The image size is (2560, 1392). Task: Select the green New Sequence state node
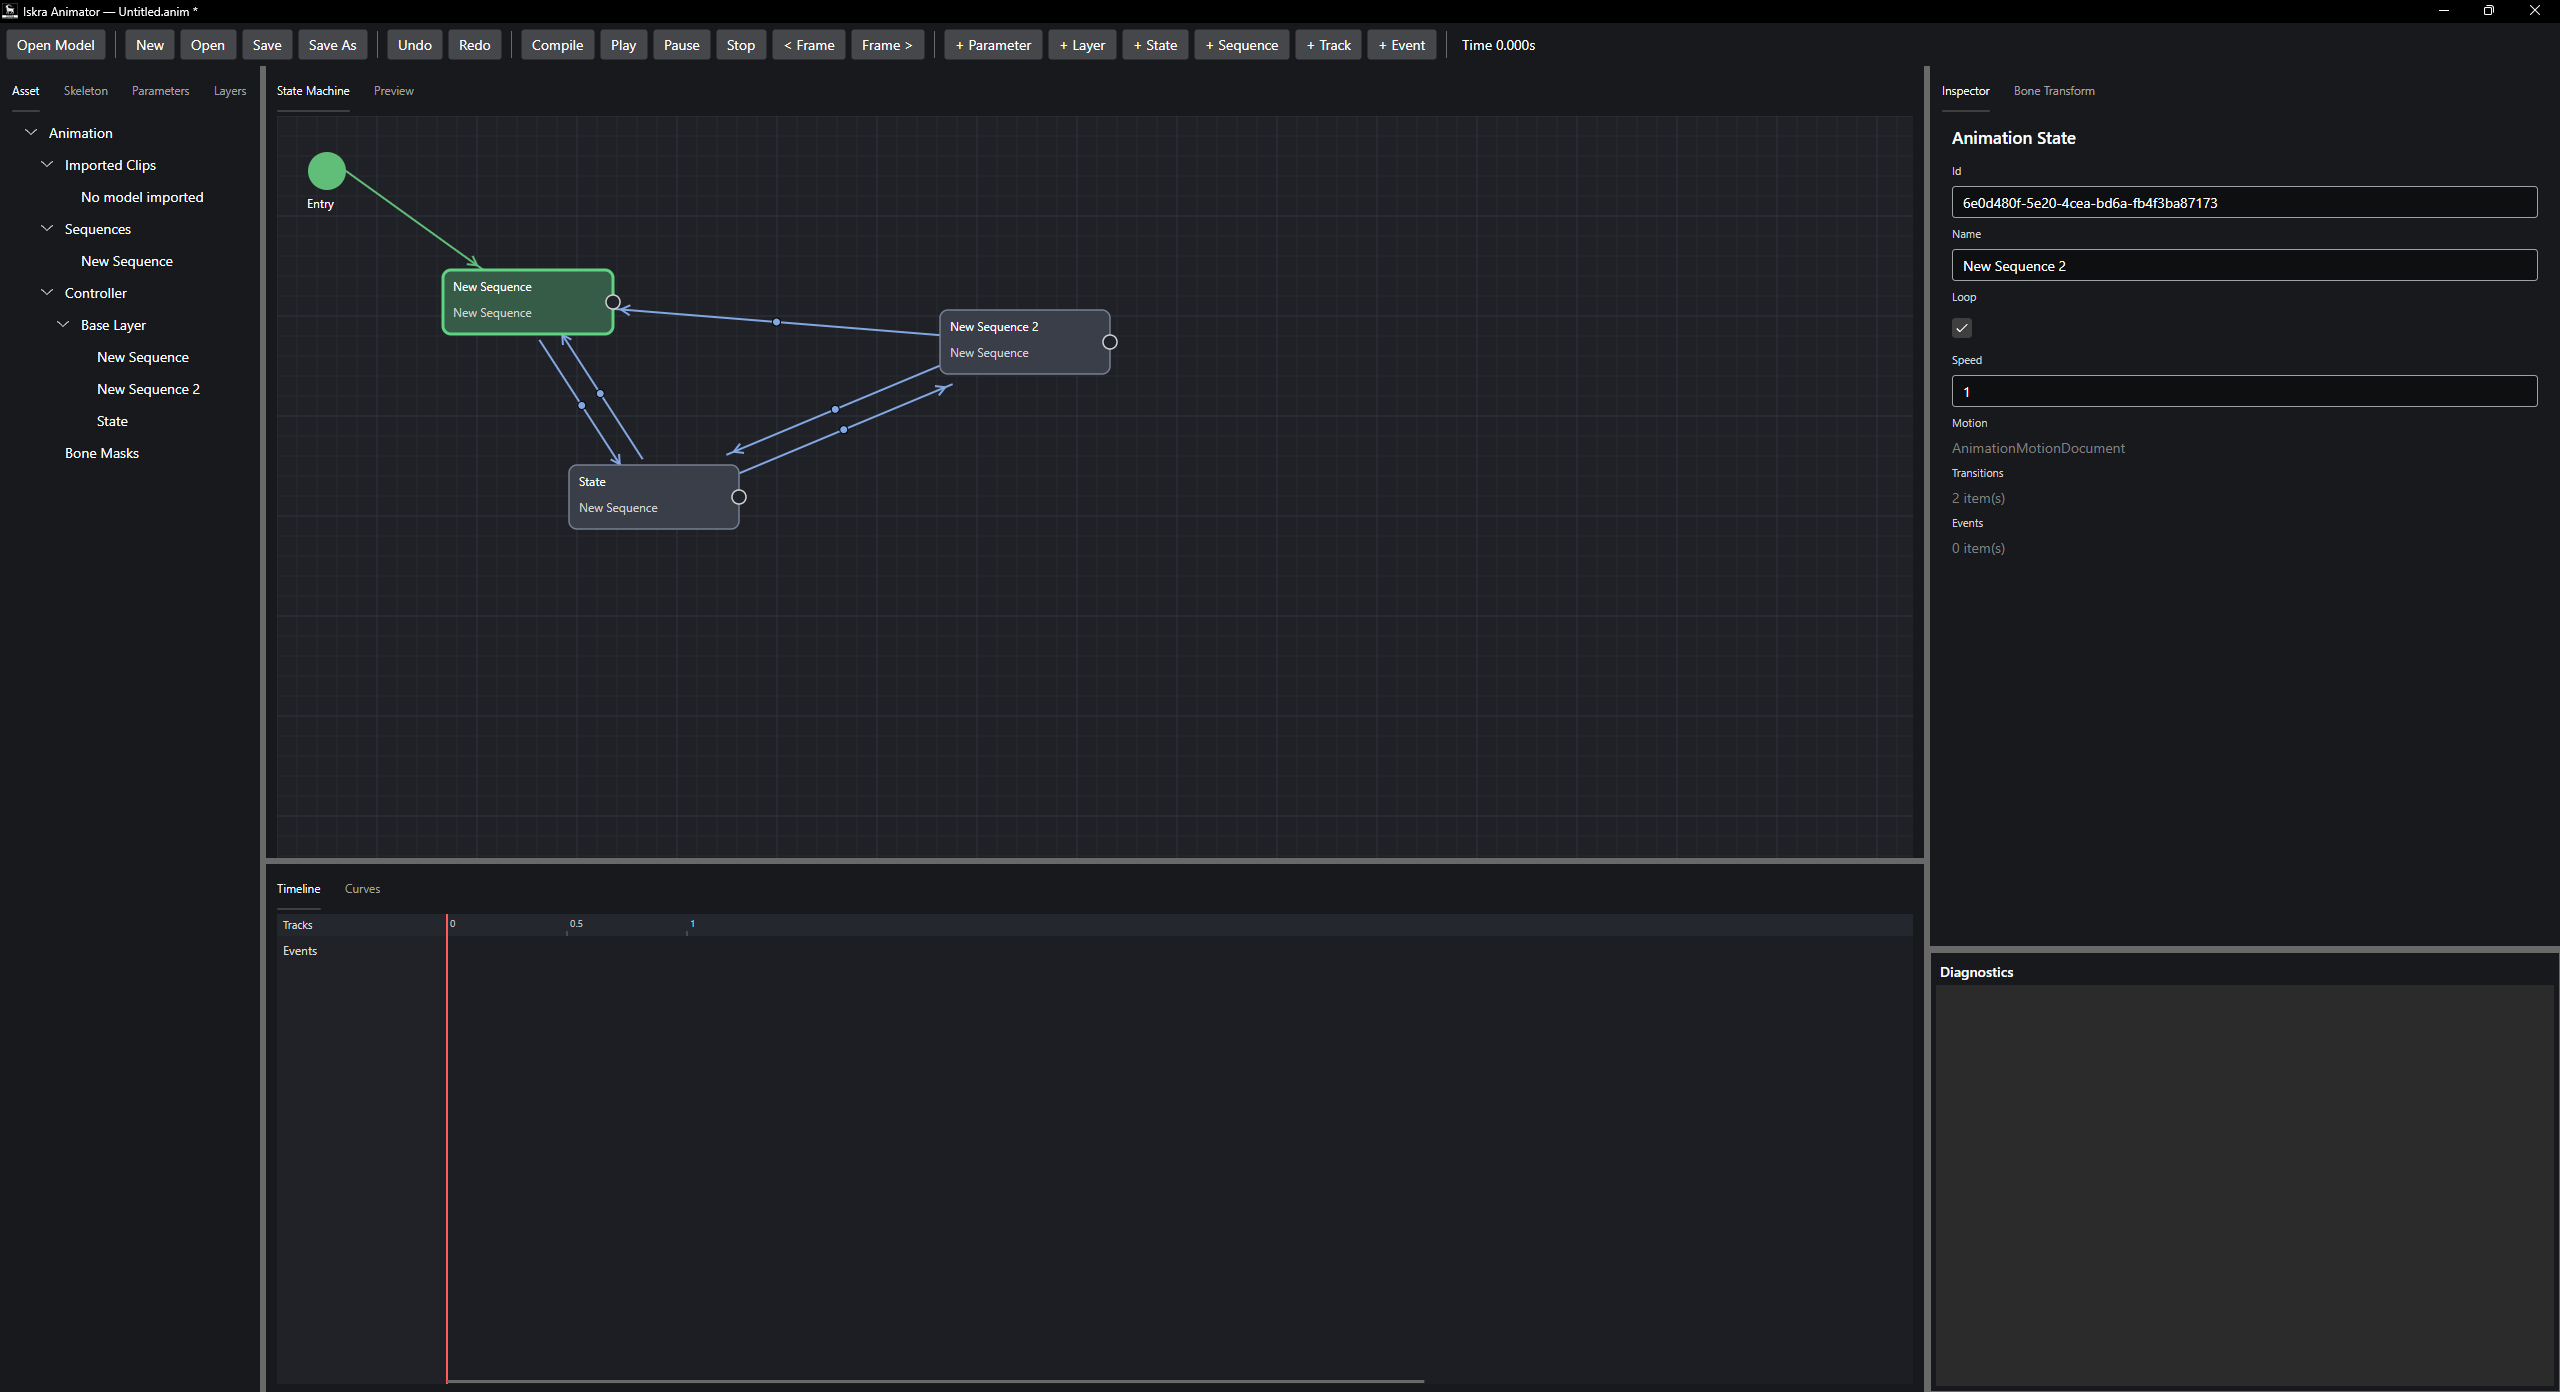pos(528,302)
